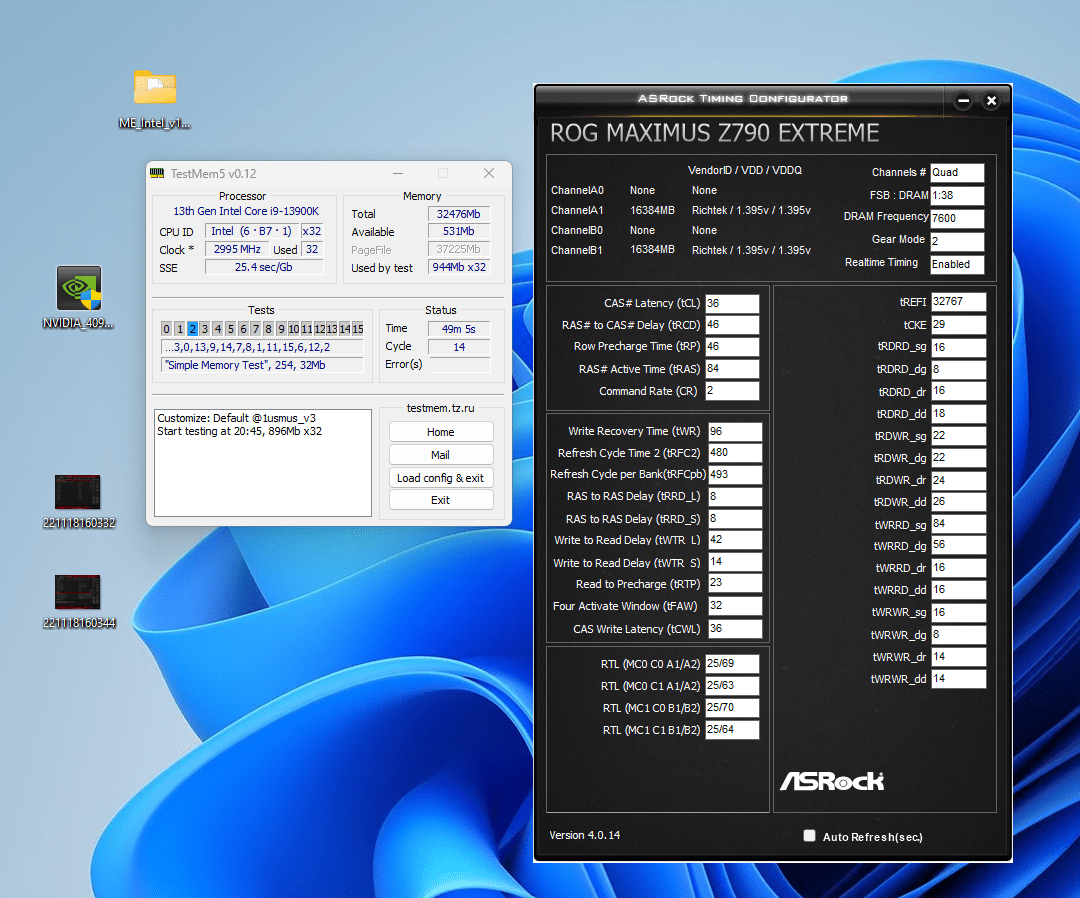Click the tWRWR_dd value field
Viewport: 1080px width, 898px height.
(x=959, y=678)
